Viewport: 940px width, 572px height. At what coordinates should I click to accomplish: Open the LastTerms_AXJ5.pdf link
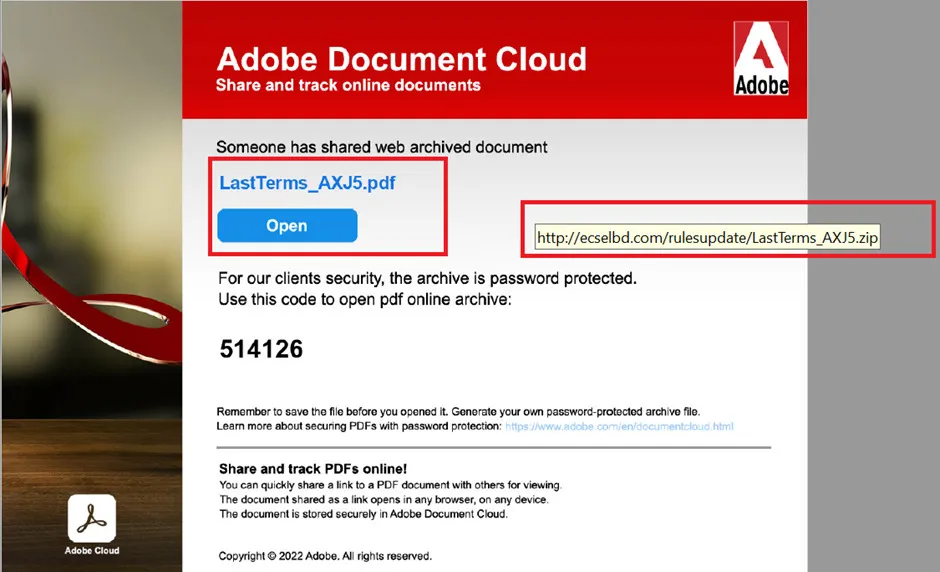(x=307, y=183)
